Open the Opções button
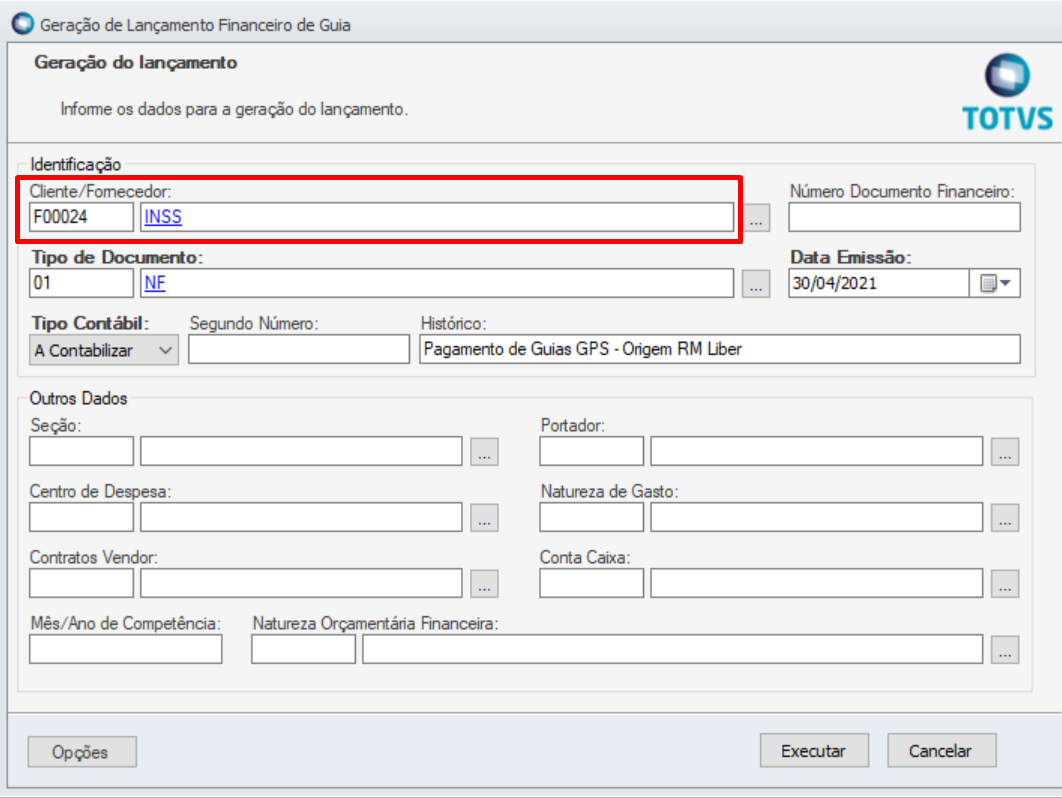Viewport: 1062px width, 798px height. [82, 752]
